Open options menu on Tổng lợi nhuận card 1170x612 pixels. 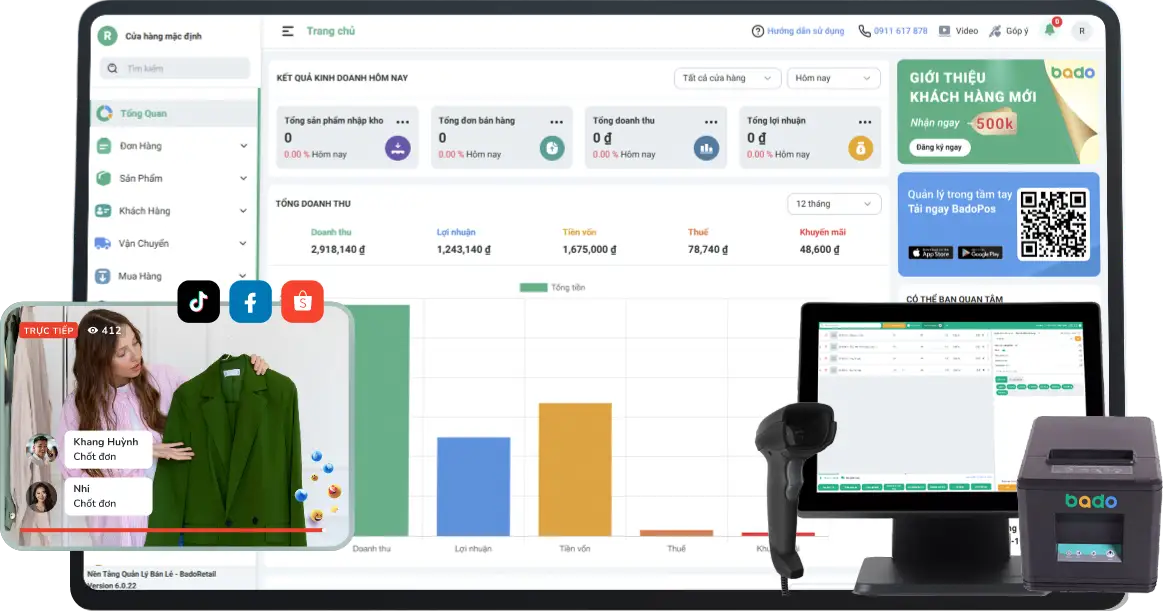pos(865,122)
